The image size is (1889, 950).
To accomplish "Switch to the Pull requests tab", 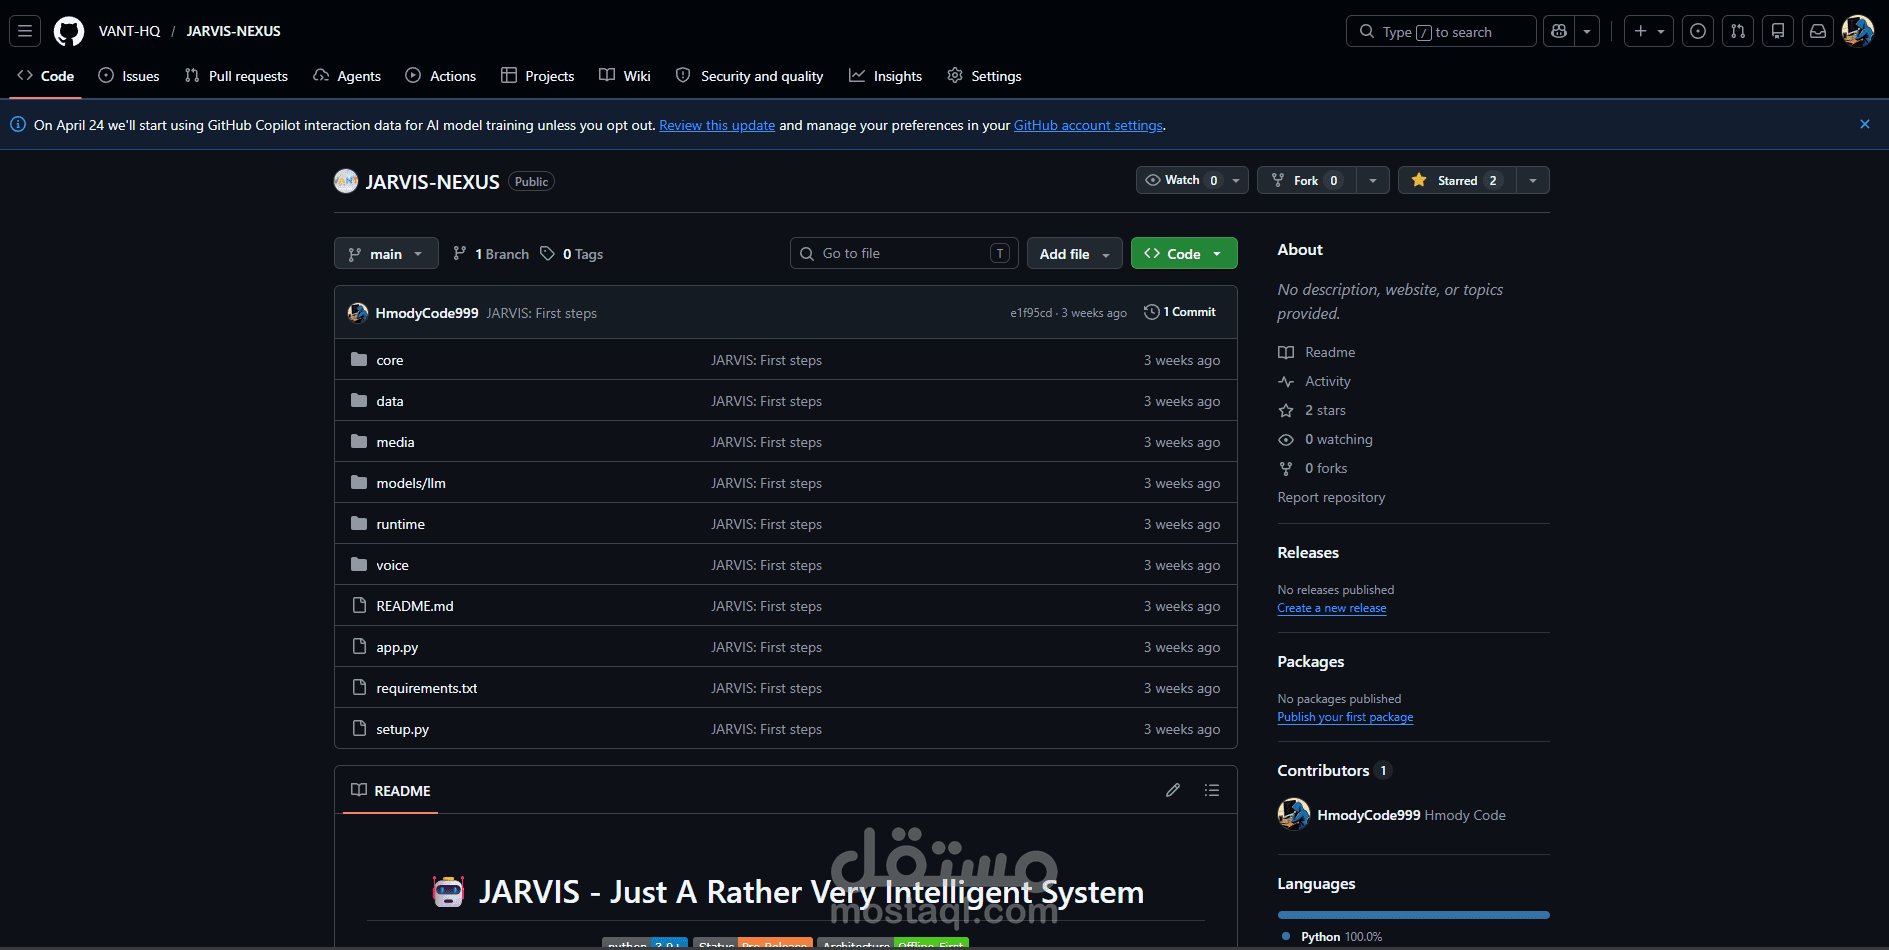I will click(236, 76).
